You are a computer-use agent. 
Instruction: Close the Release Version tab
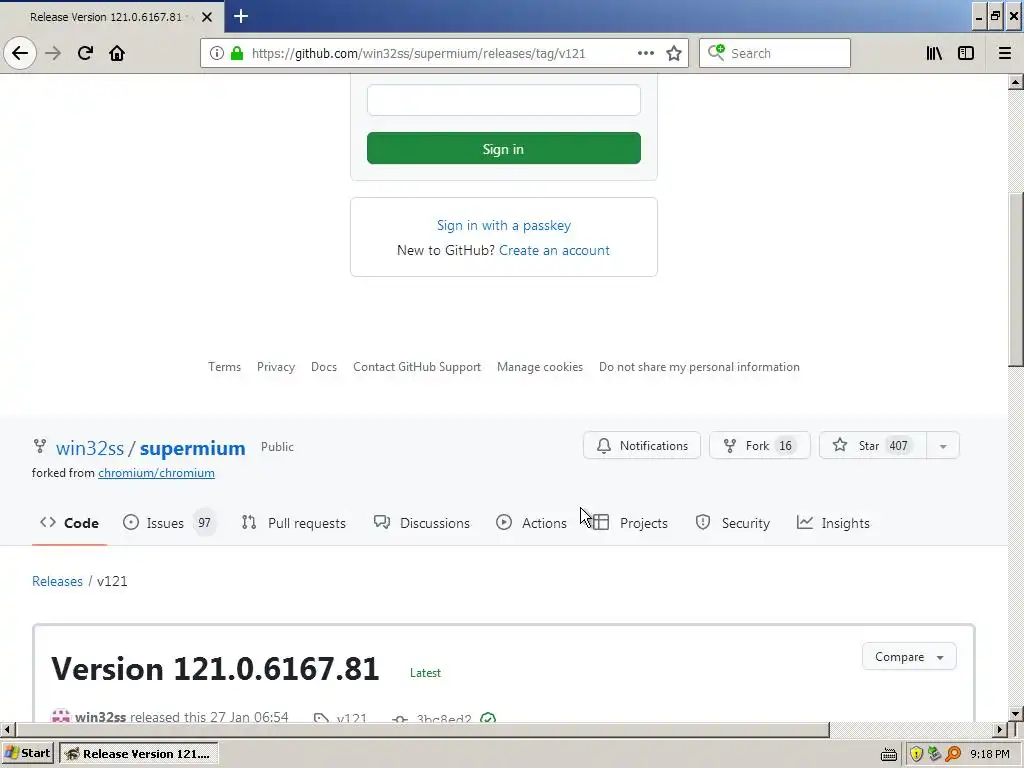tap(207, 17)
